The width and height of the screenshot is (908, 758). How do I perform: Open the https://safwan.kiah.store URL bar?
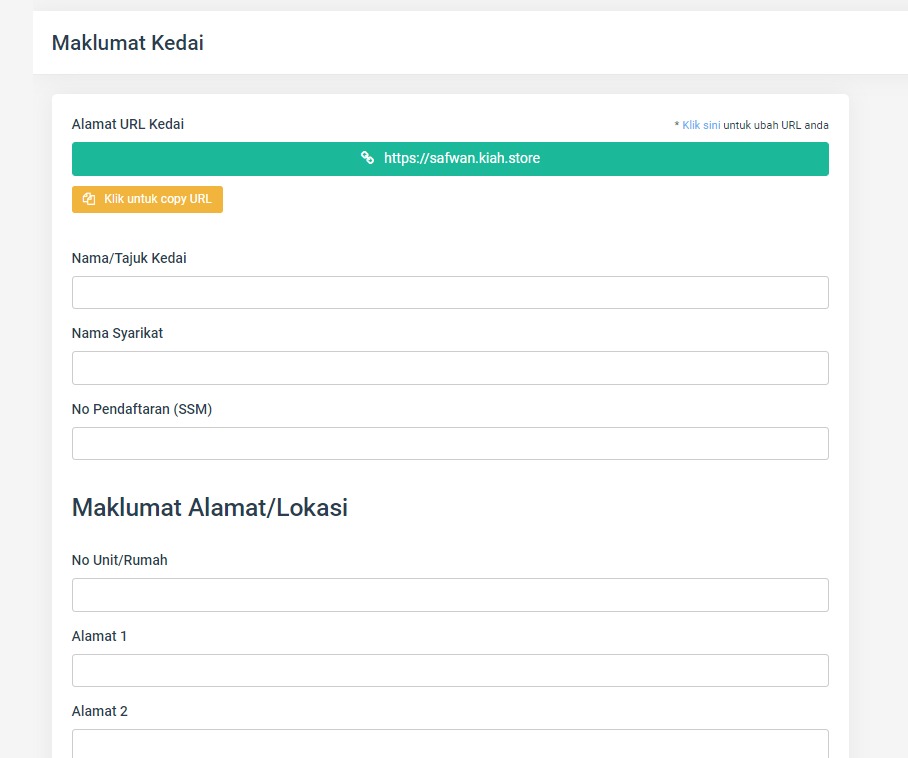(x=450, y=159)
